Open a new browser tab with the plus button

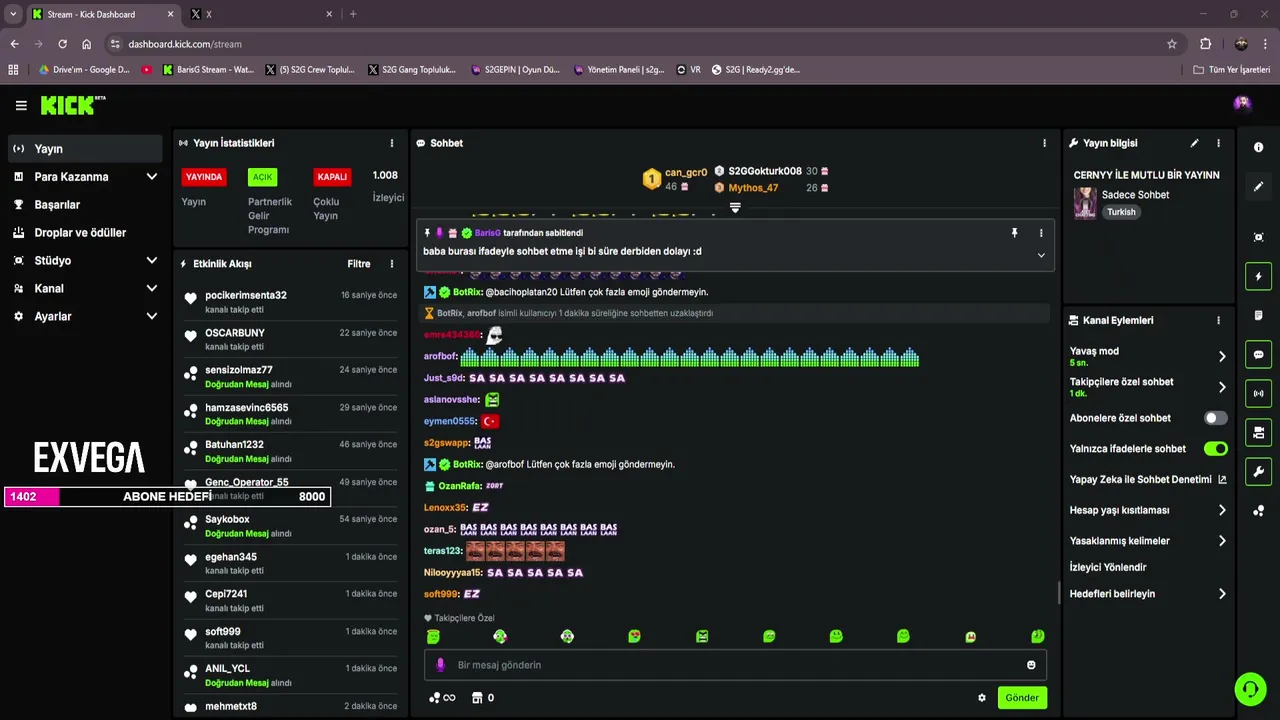(353, 14)
